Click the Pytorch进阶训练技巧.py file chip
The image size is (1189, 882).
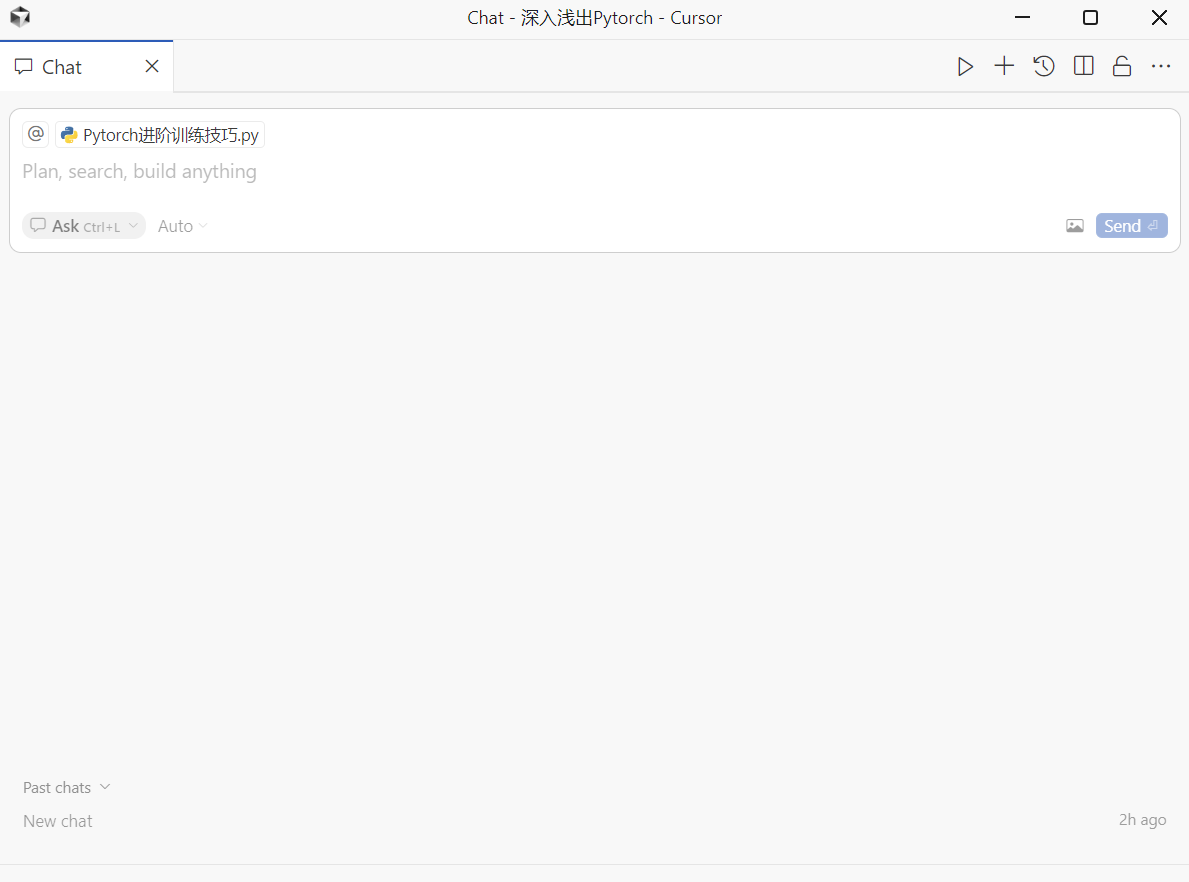[x=160, y=135]
